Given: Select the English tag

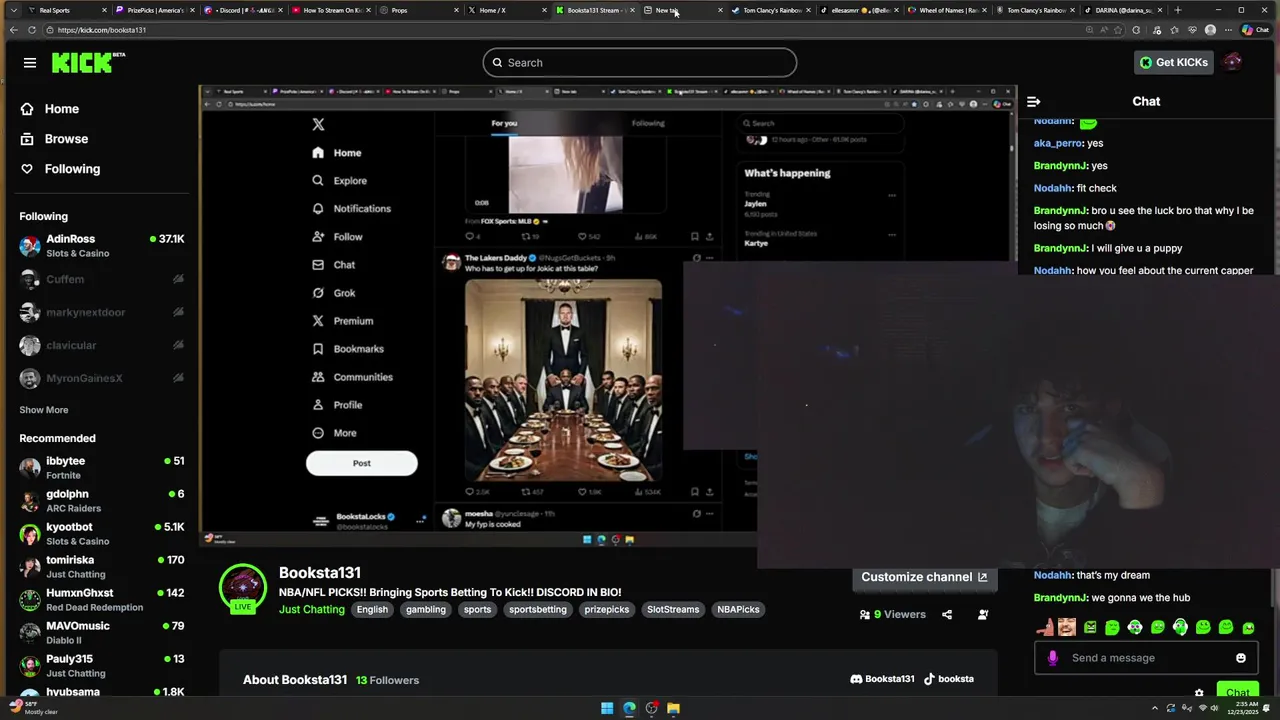Looking at the screenshot, I should click(372, 610).
